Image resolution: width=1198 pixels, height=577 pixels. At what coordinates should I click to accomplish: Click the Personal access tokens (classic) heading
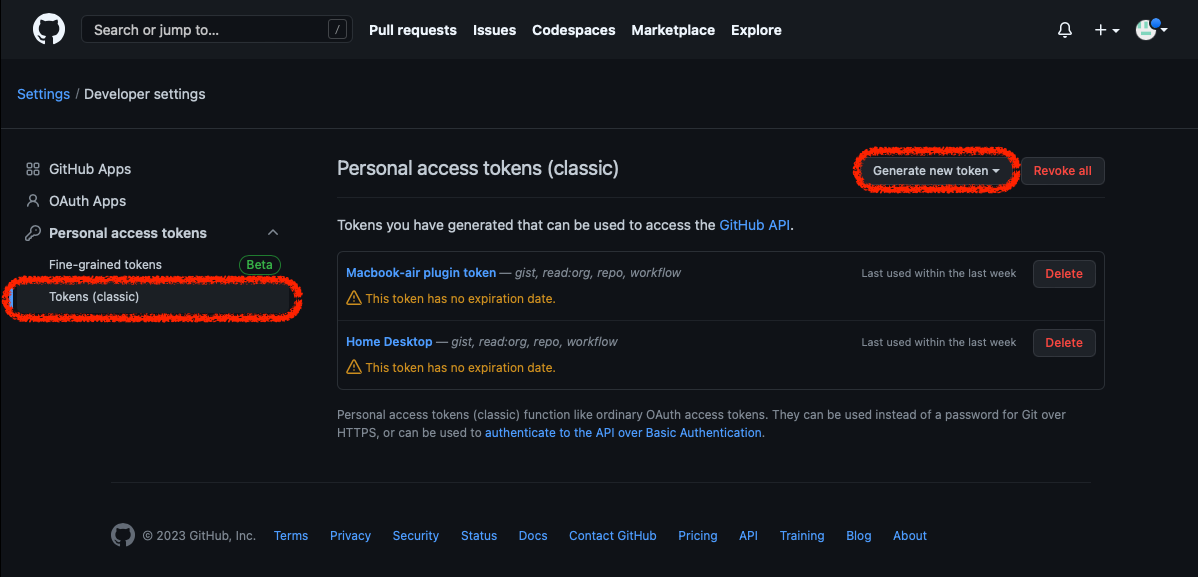coord(478,169)
